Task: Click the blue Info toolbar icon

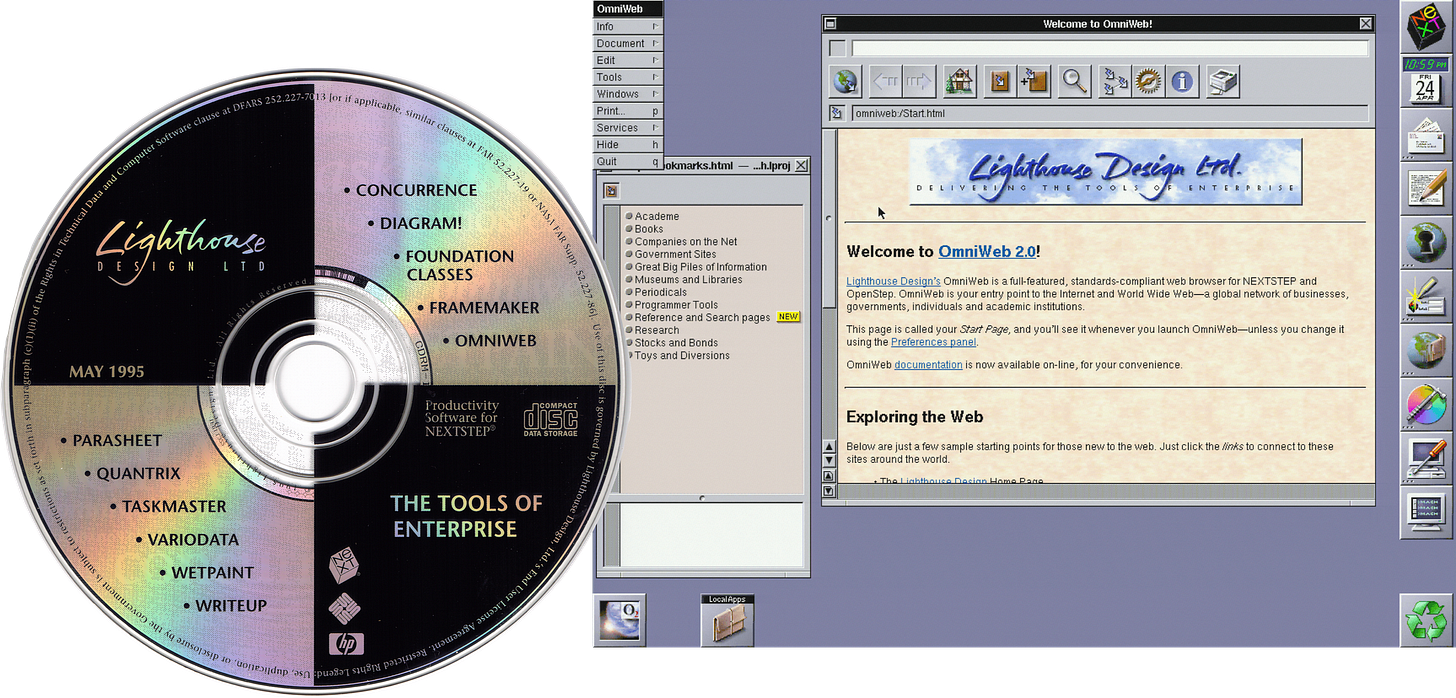Action: point(1182,81)
